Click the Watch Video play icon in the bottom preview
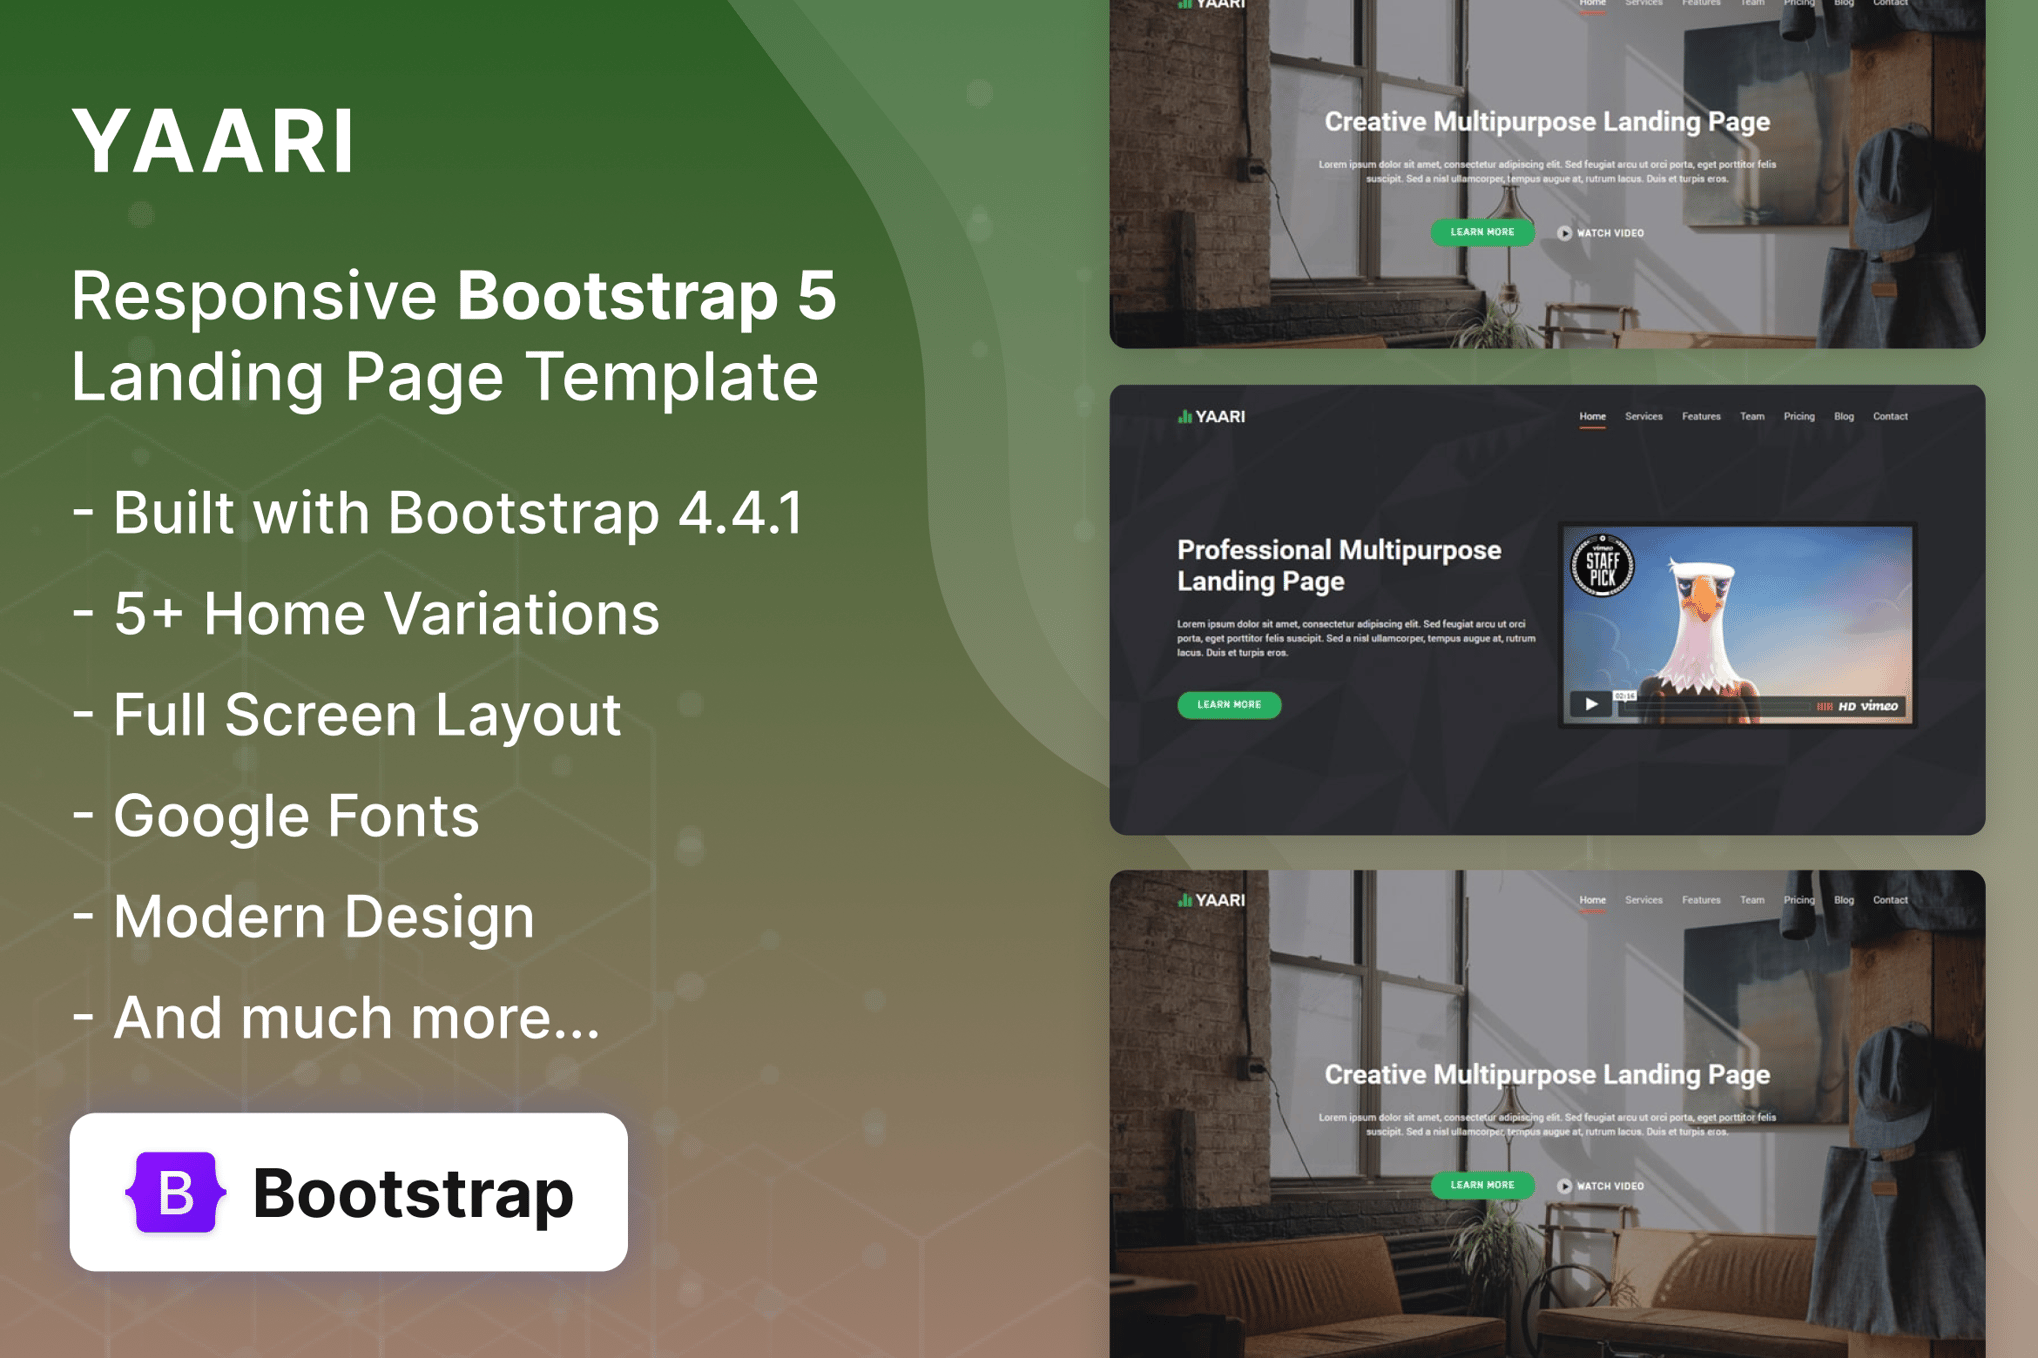2038x1358 pixels. tap(1564, 1186)
